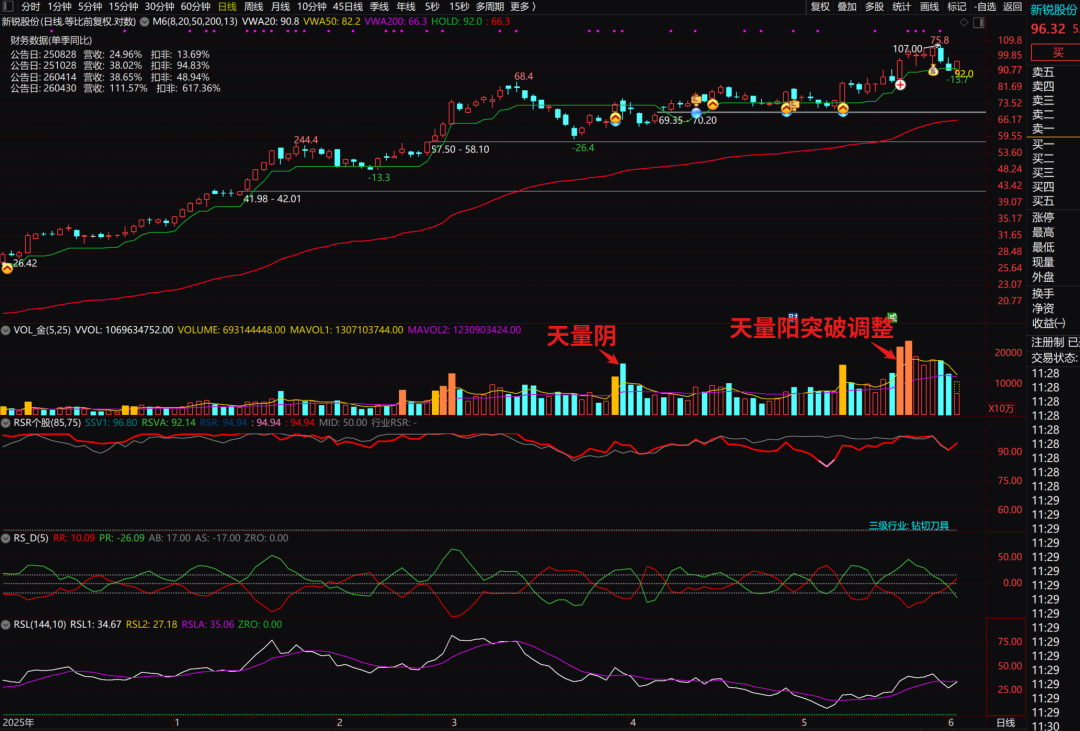Open the RSL indicator dropdown arrow
This screenshot has width=1080, height=731.
click(6, 624)
